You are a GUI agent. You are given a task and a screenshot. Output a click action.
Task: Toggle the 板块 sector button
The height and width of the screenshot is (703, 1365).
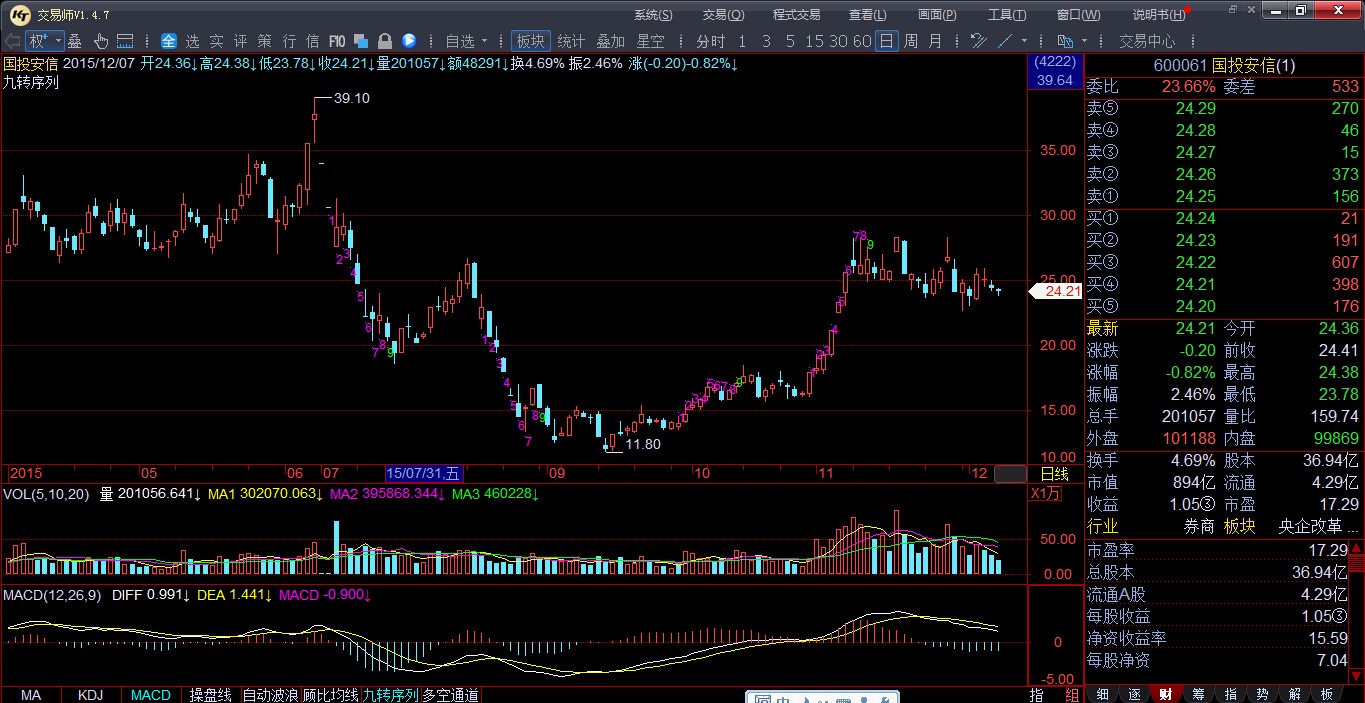530,41
